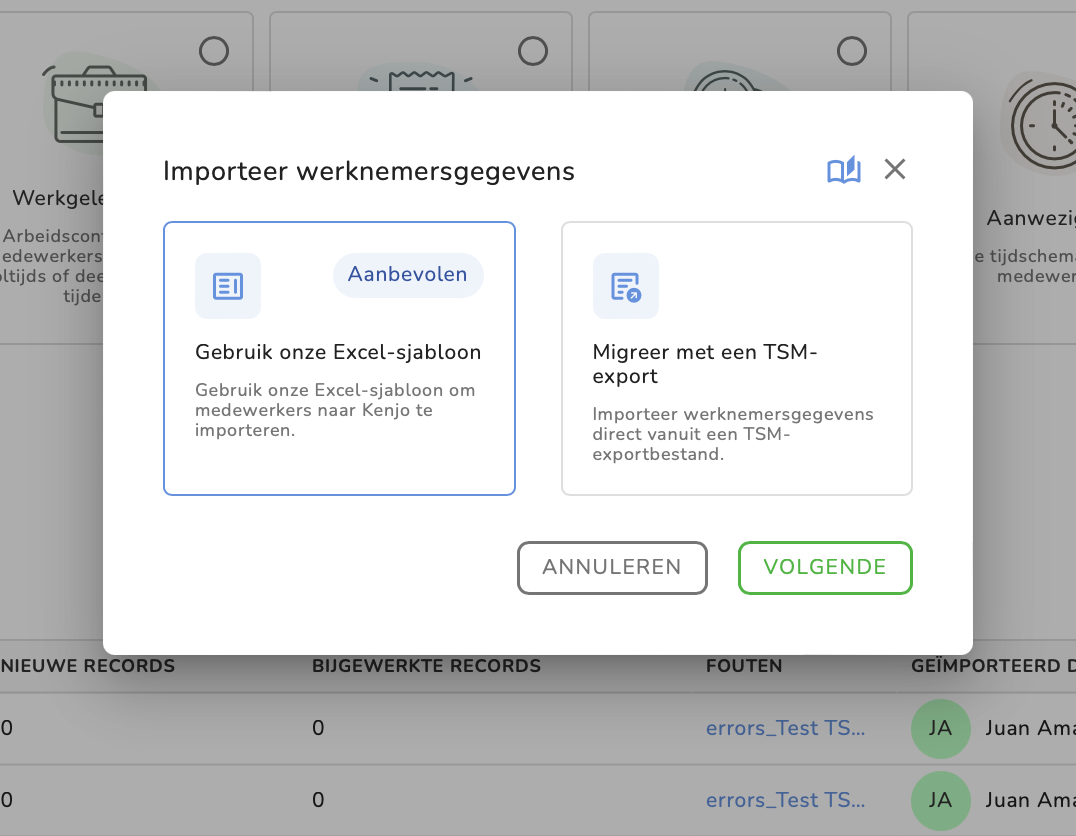Click the clock icon on Aanwezigheid card
1076x836 pixels.
click(x=1044, y=124)
